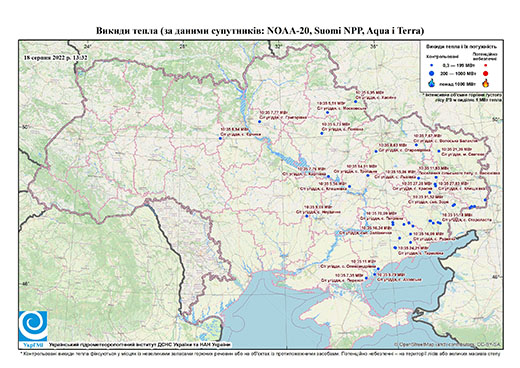Click the 6,54 MW marker west of Kyiv
Screen dimensions: 520x368
point(220,138)
